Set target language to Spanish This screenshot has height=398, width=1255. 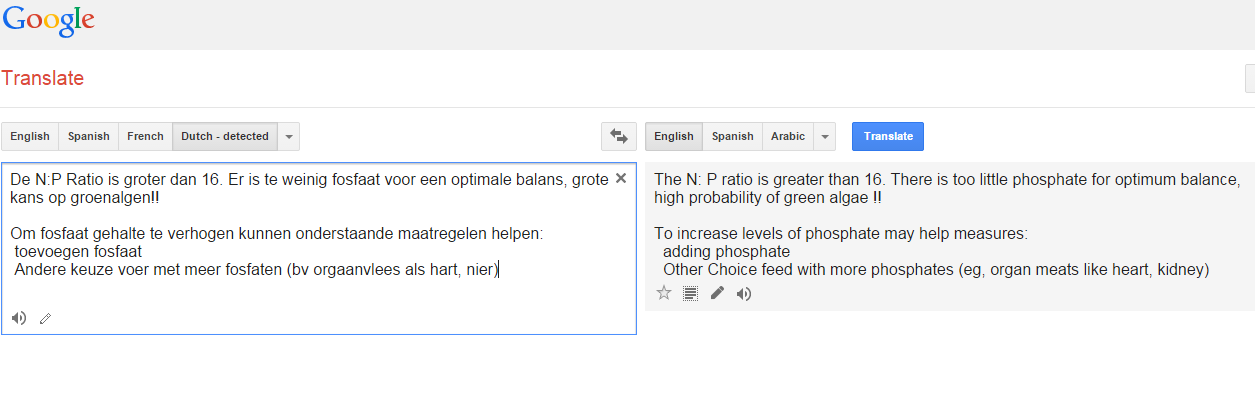[732, 136]
